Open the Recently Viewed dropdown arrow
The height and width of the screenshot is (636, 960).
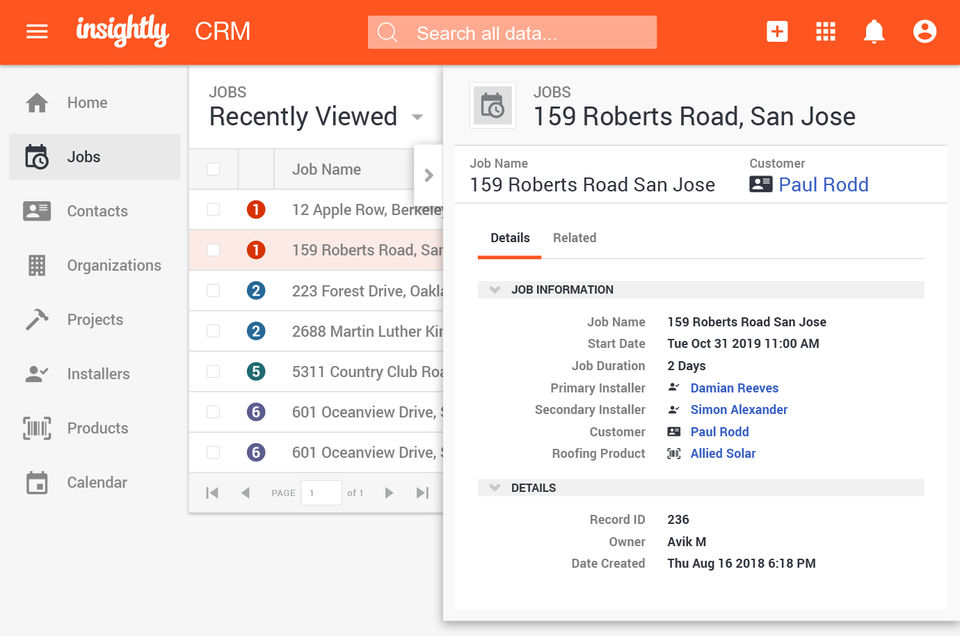coord(418,117)
